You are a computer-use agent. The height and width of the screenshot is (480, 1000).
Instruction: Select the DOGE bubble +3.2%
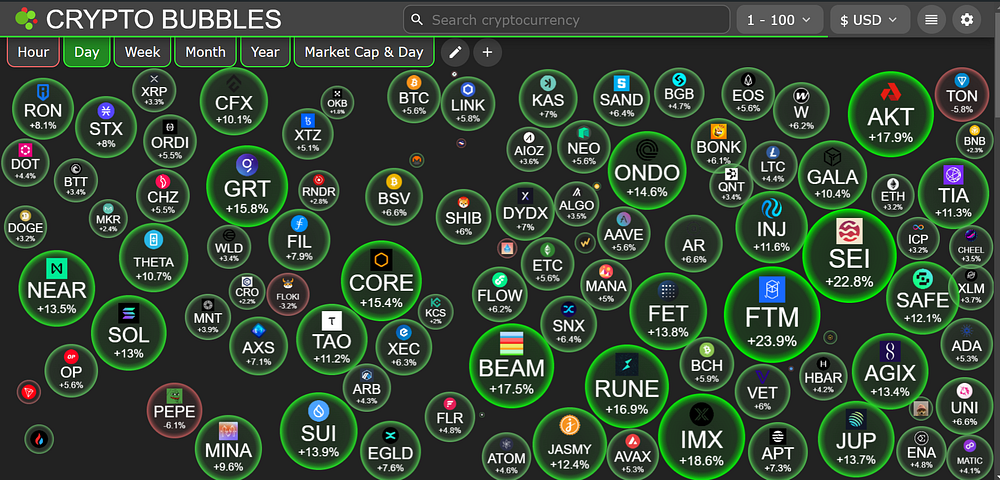(x=26, y=227)
